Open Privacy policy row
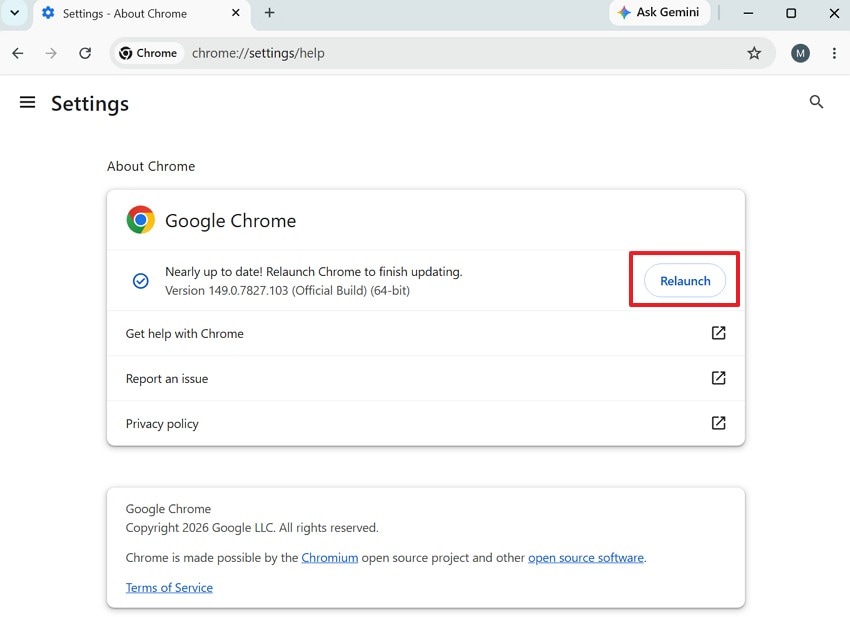 click(x=426, y=423)
